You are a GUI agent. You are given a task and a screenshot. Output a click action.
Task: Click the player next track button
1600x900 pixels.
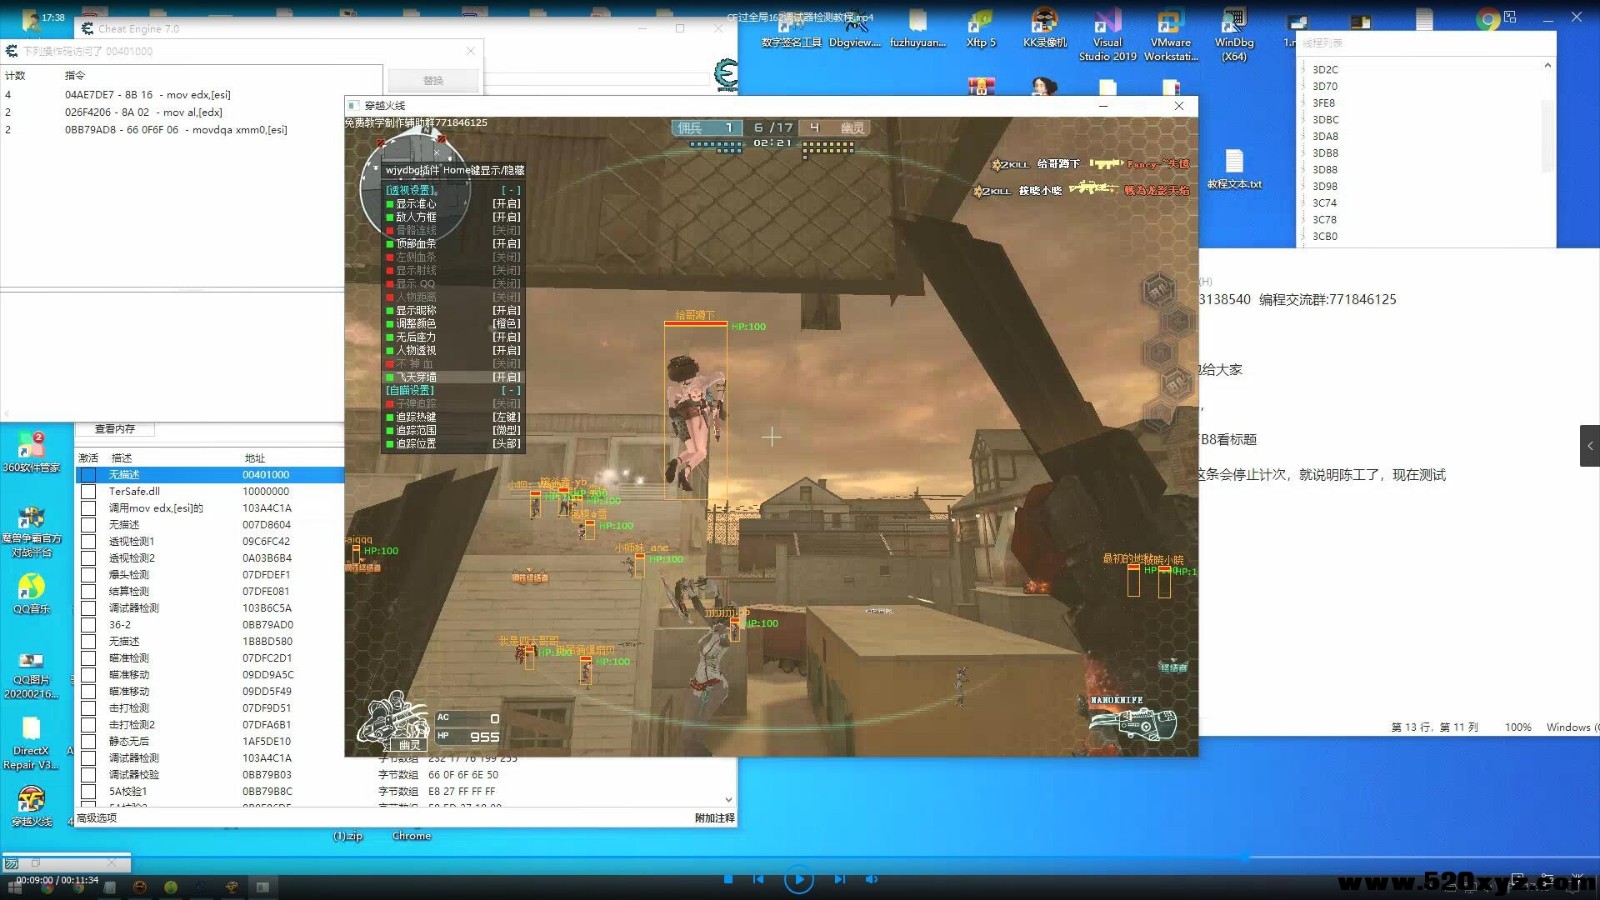(839, 879)
